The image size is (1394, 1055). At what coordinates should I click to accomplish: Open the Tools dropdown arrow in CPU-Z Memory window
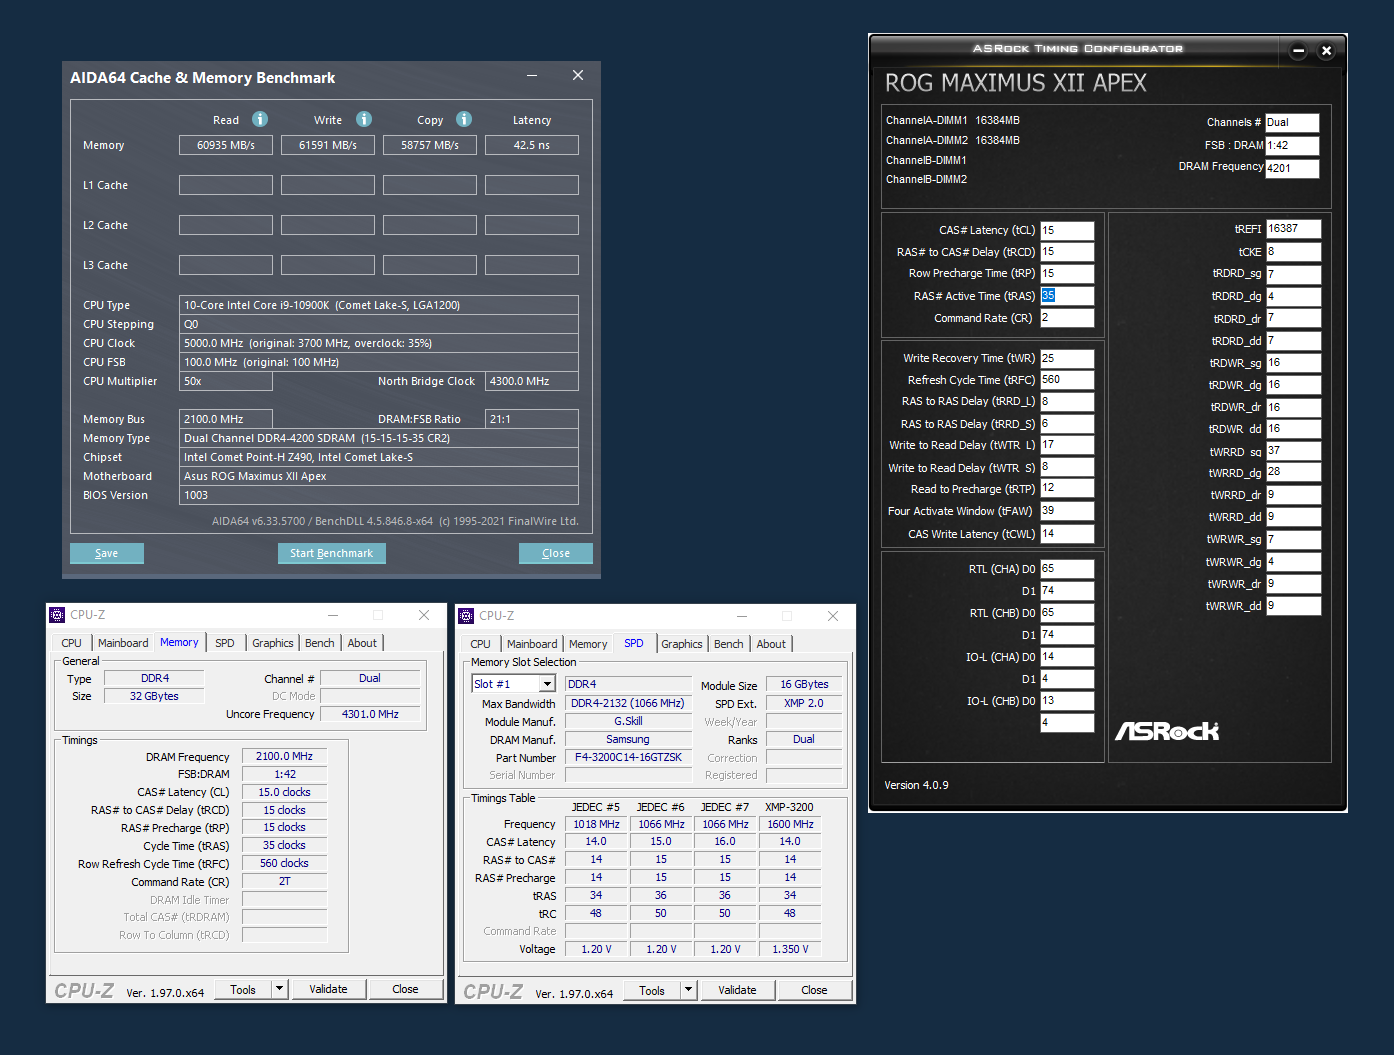click(280, 989)
